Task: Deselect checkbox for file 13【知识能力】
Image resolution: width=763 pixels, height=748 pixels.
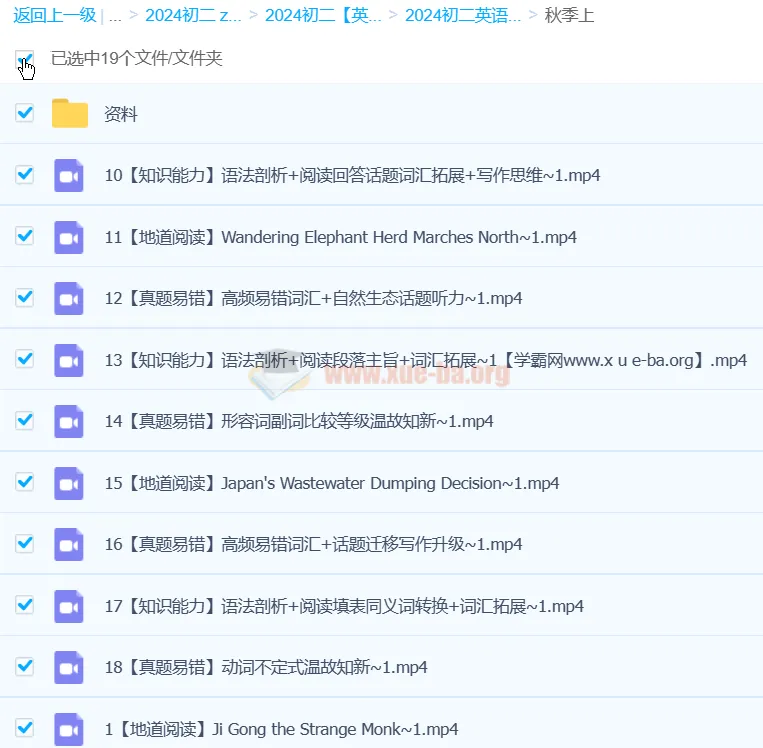Action: (x=24, y=359)
